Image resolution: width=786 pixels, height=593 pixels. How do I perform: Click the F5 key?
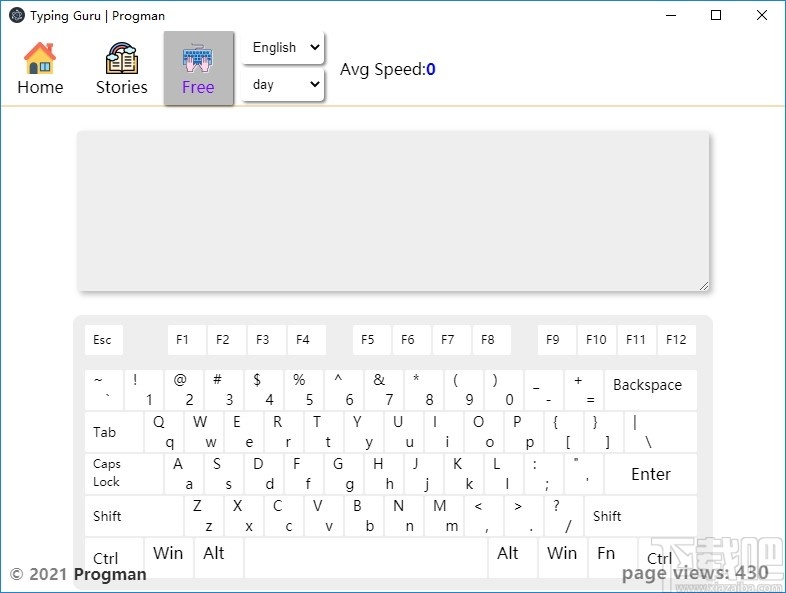point(371,340)
